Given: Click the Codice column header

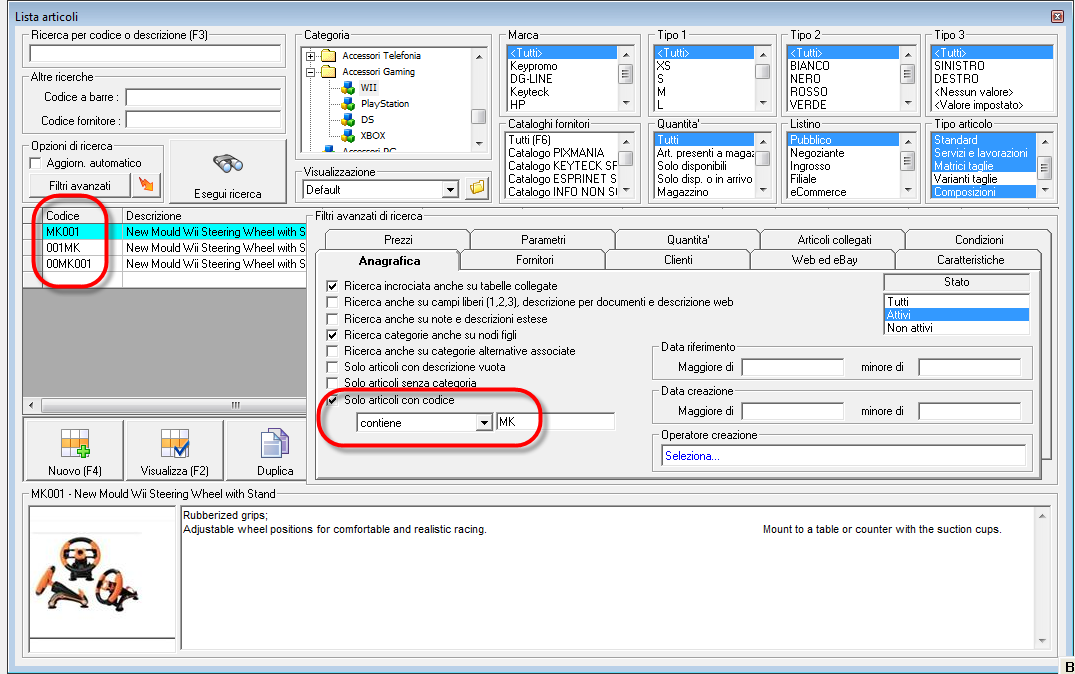Looking at the screenshot, I should (82, 215).
